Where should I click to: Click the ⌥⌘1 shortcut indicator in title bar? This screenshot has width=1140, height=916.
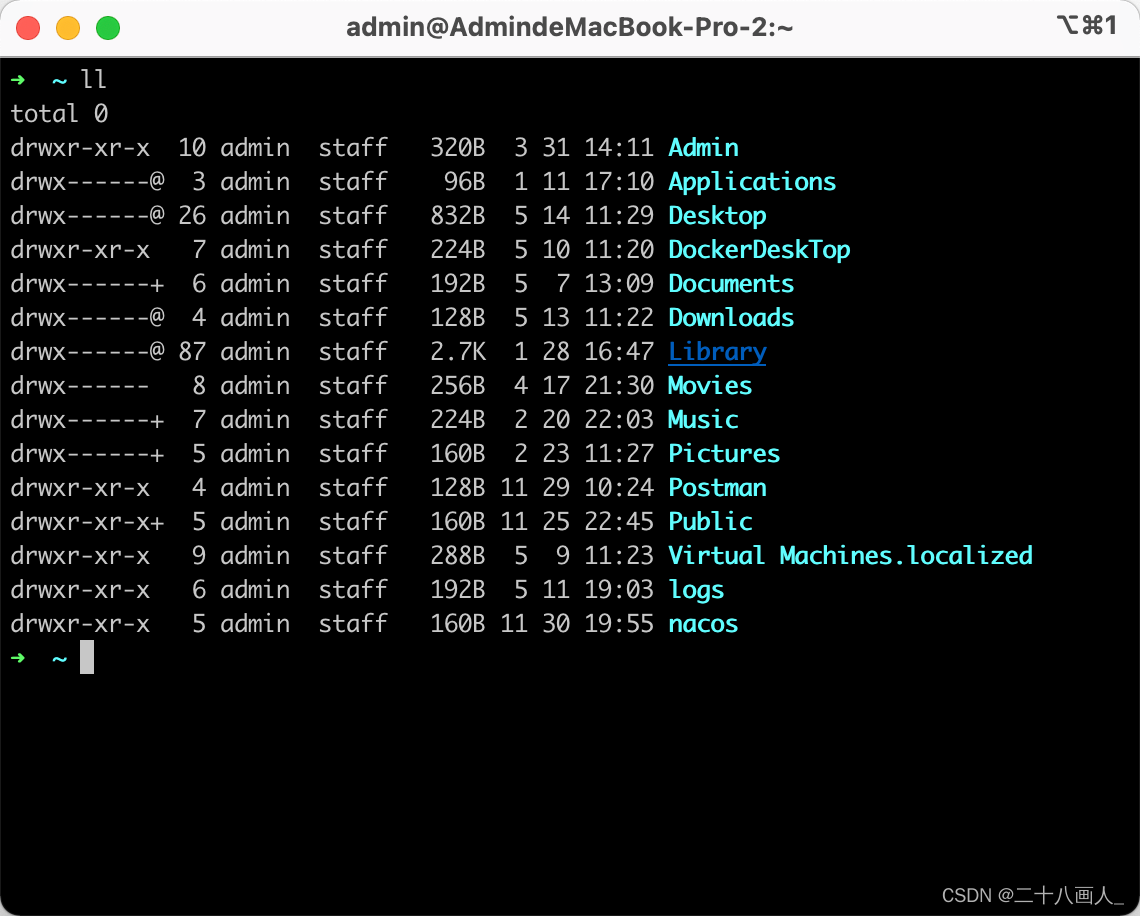point(1088,25)
